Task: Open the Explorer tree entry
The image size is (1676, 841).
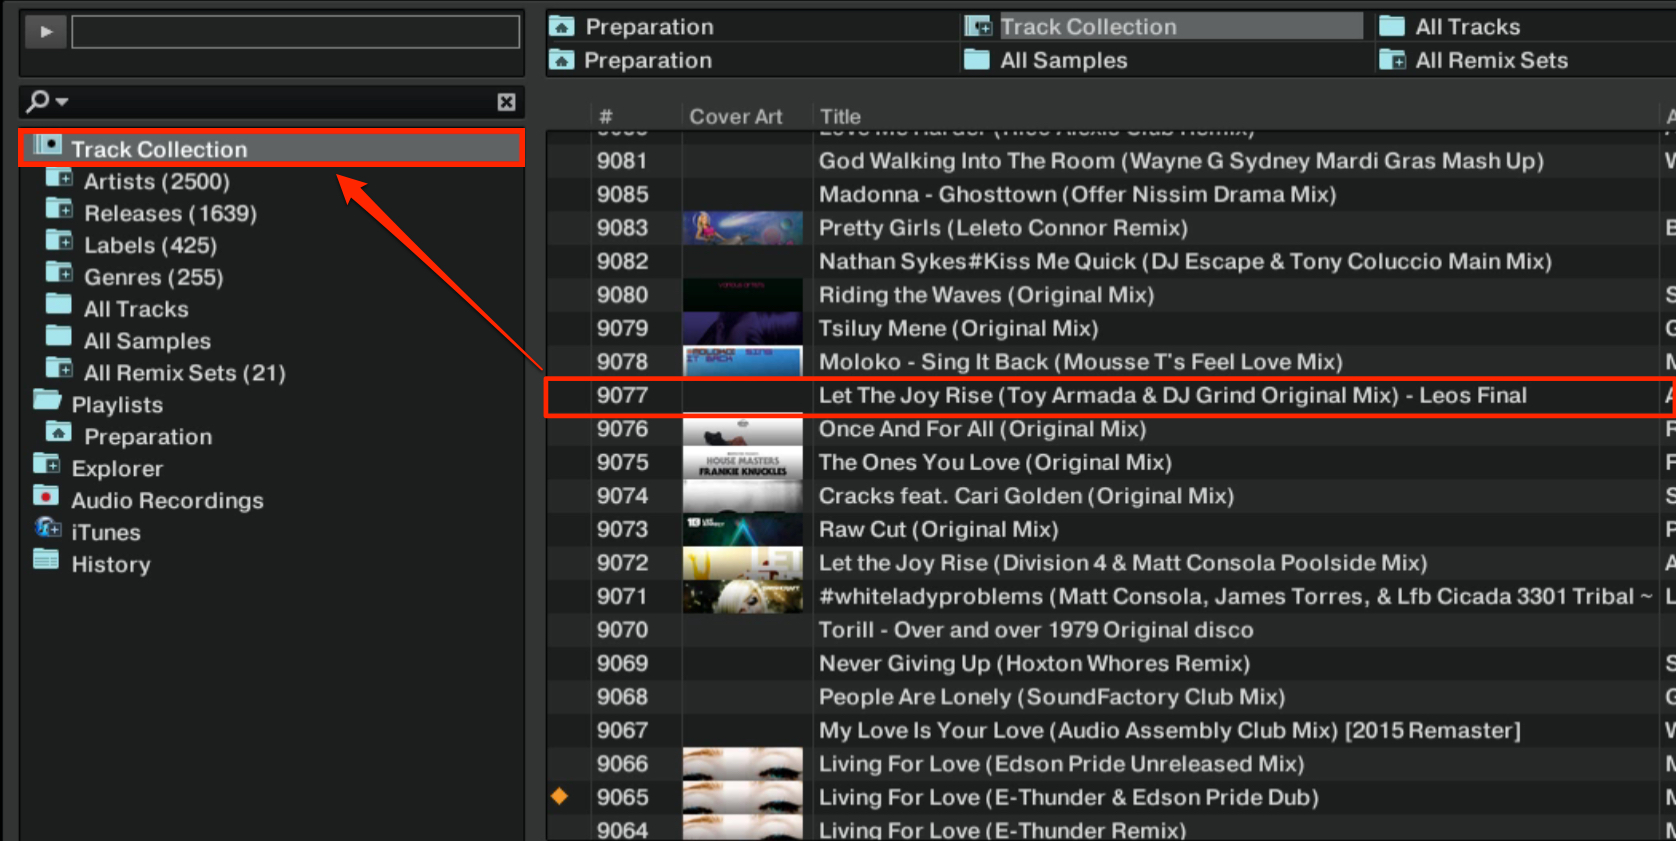Action: pyautogui.click(x=117, y=469)
